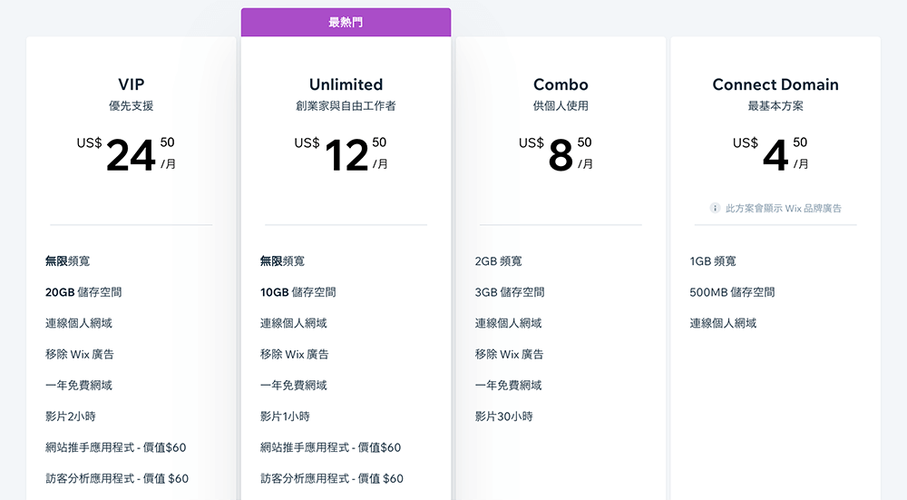Click 無限頻寬 in the Unlimited plan
907x500 pixels.
tap(282, 261)
